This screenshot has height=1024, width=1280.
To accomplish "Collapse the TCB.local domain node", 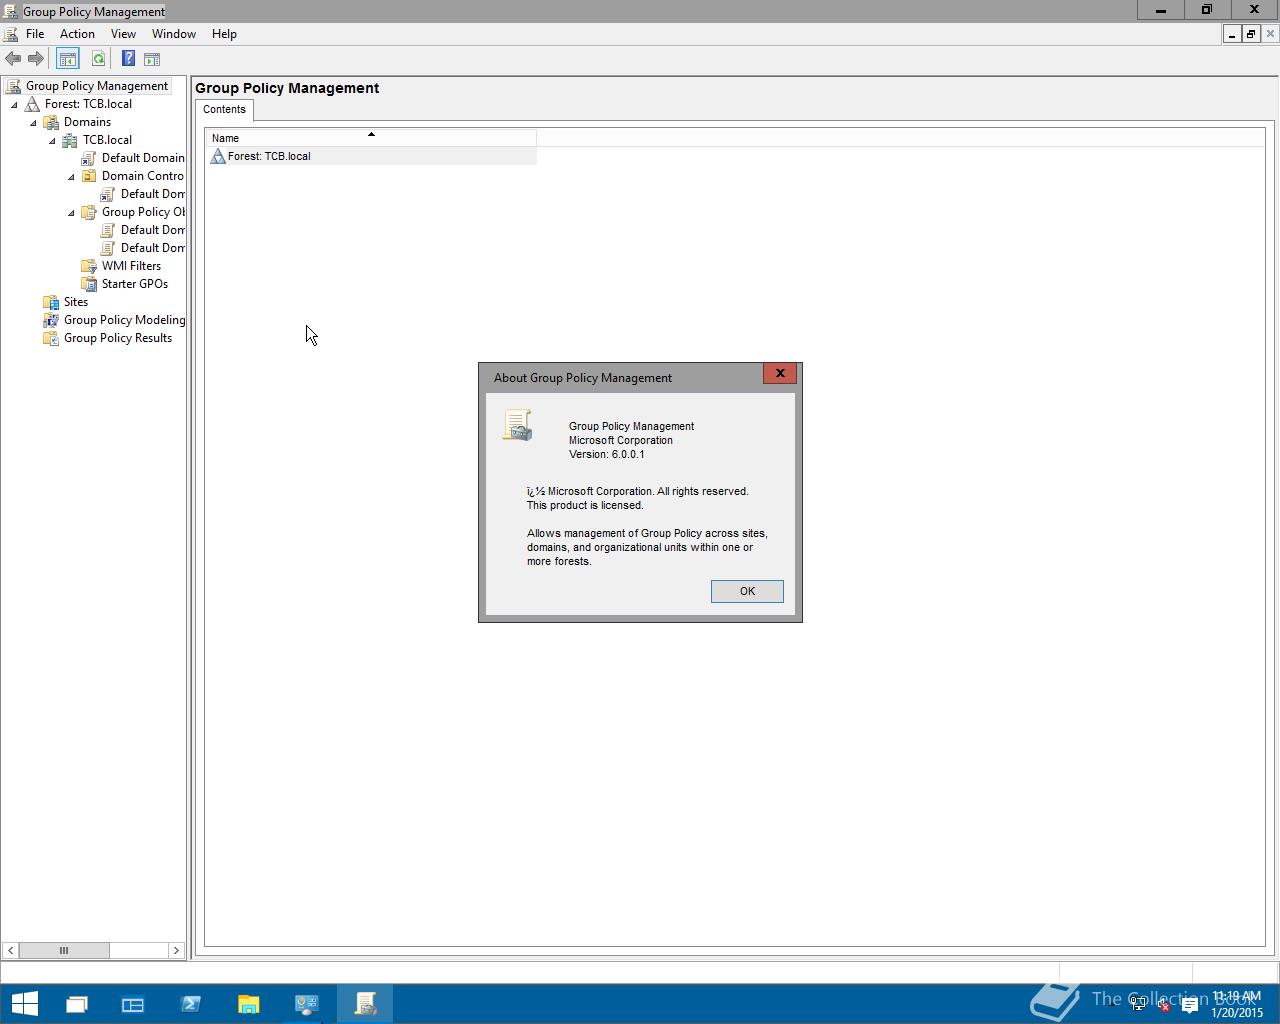I will [x=52, y=141].
